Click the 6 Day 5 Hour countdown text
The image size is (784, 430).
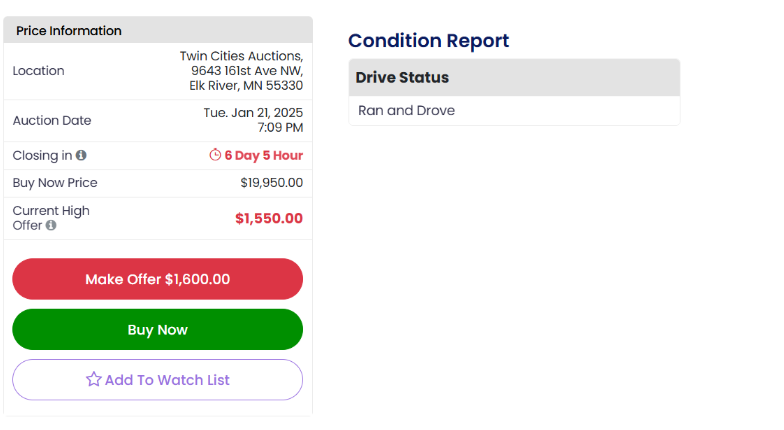263,156
